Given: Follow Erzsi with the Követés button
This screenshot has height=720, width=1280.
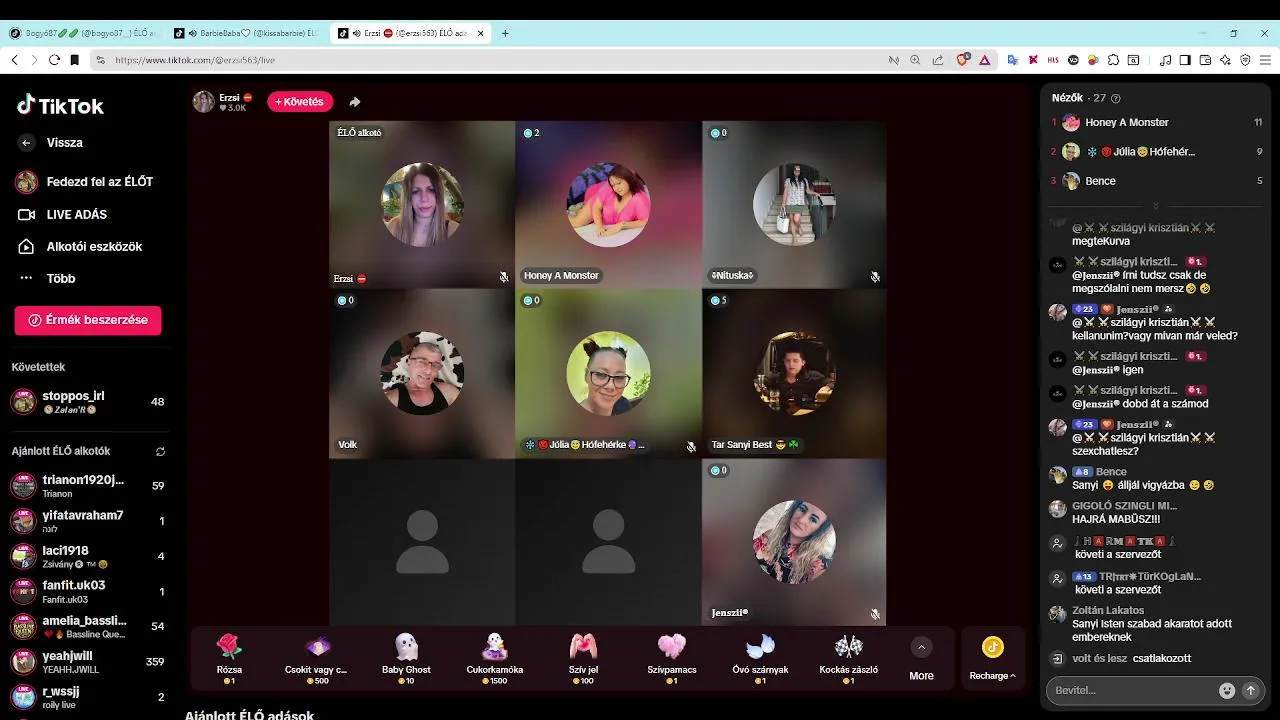Looking at the screenshot, I should pyautogui.click(x=299, y=102).
